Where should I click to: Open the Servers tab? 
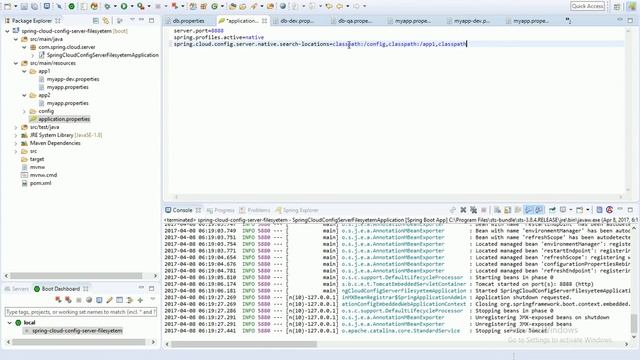[x=16, y=289]
